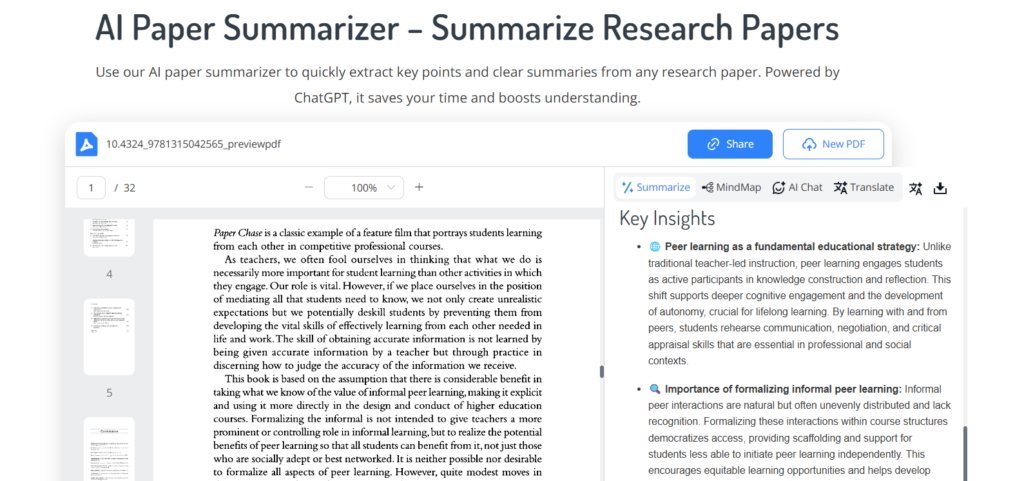Open the 100% zoom level dropdown
The width and height of the screenshot is (1024, 481).
point(364,187)
